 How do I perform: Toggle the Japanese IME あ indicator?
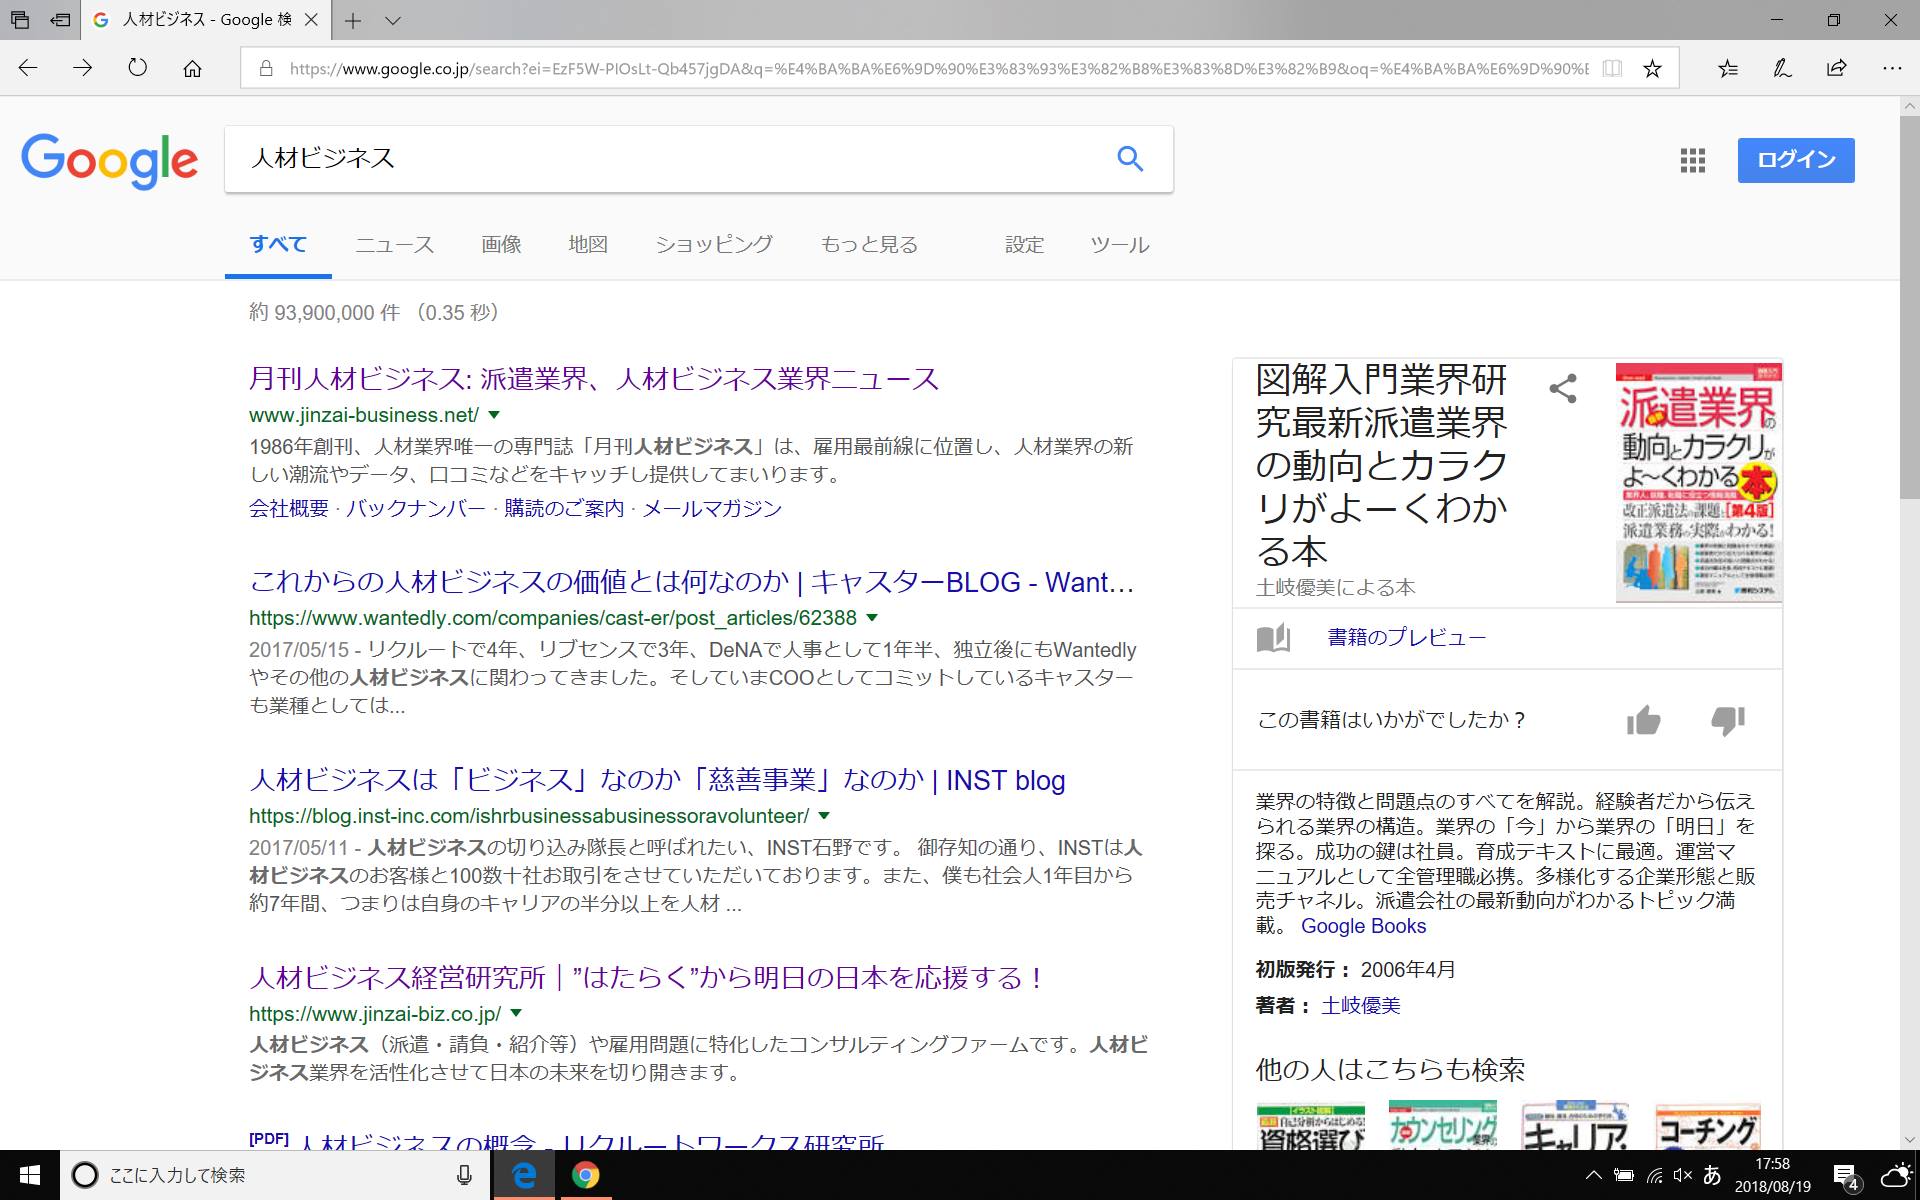[1712, 1175]
